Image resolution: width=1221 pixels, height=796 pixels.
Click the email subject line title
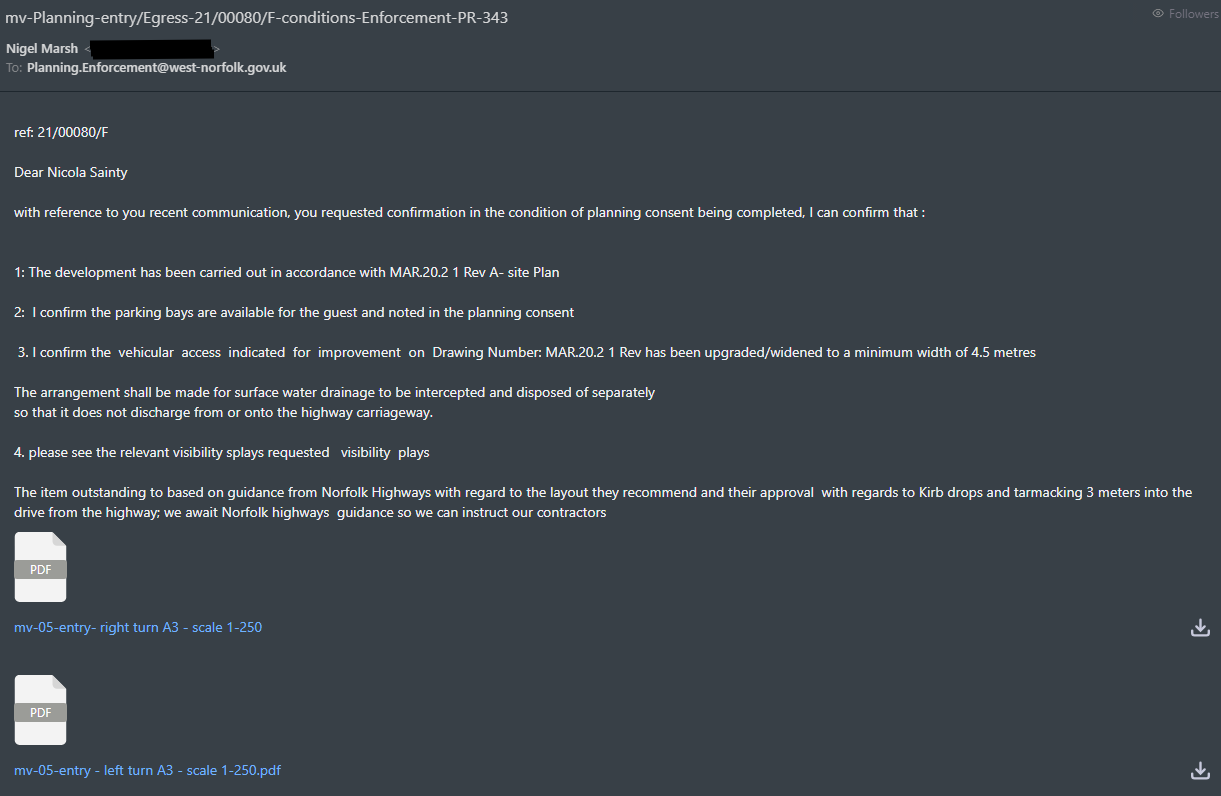tap(256, 18)
